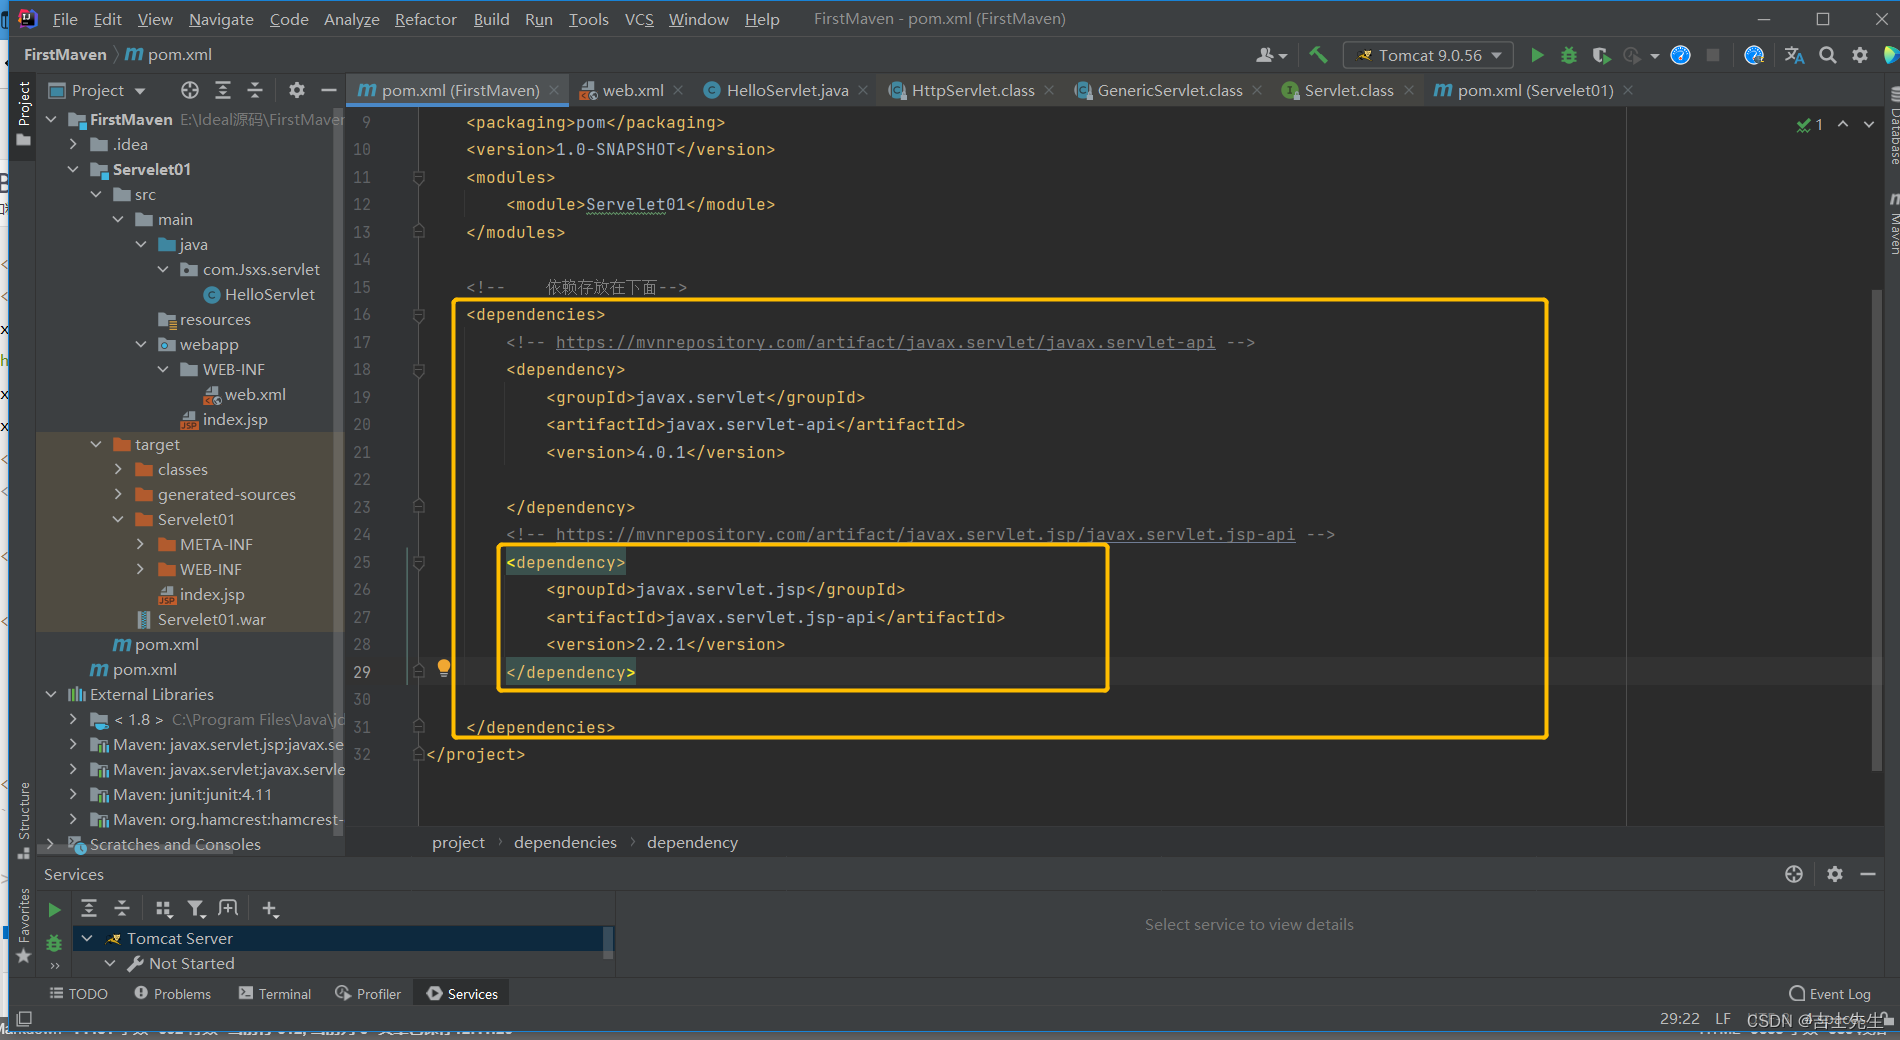The image size is (1900, 1040).
Task: Click the filter icon in Services toolbar
Action: point(196,908)
